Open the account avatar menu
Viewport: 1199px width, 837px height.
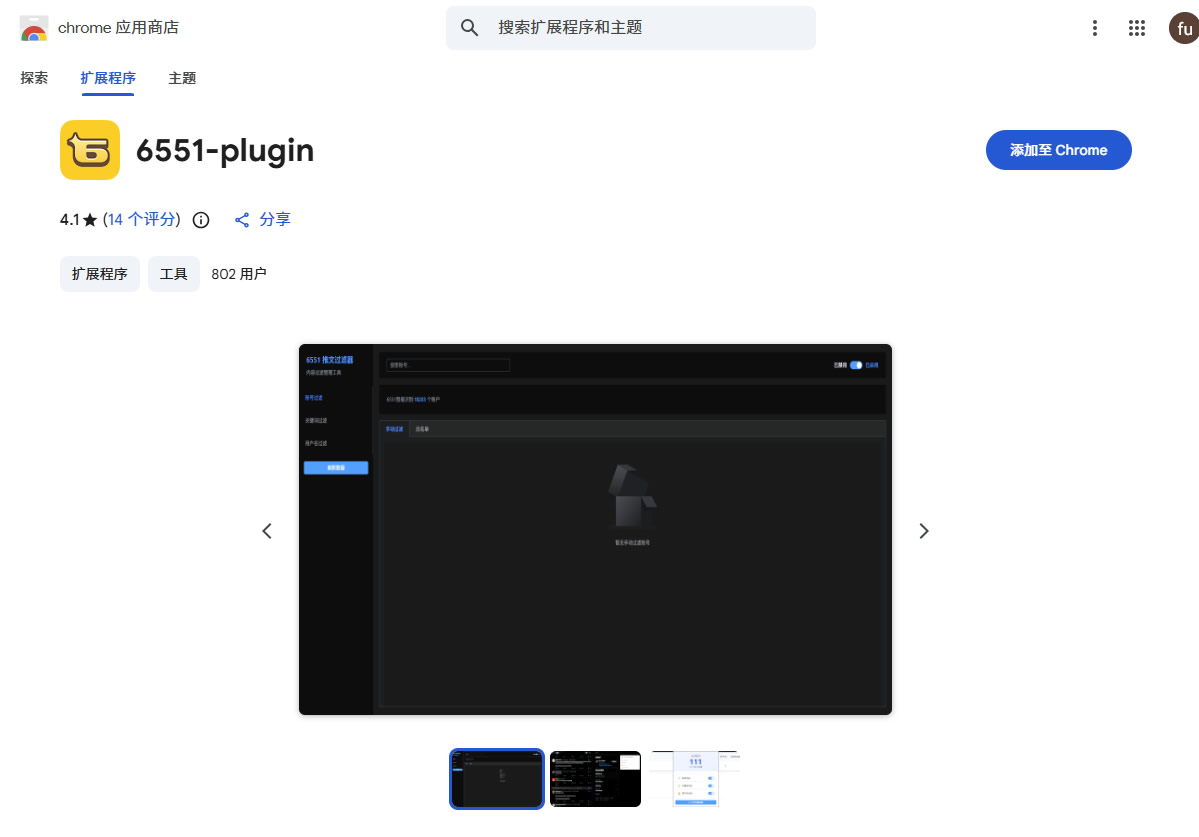[x=1184, y=28]
